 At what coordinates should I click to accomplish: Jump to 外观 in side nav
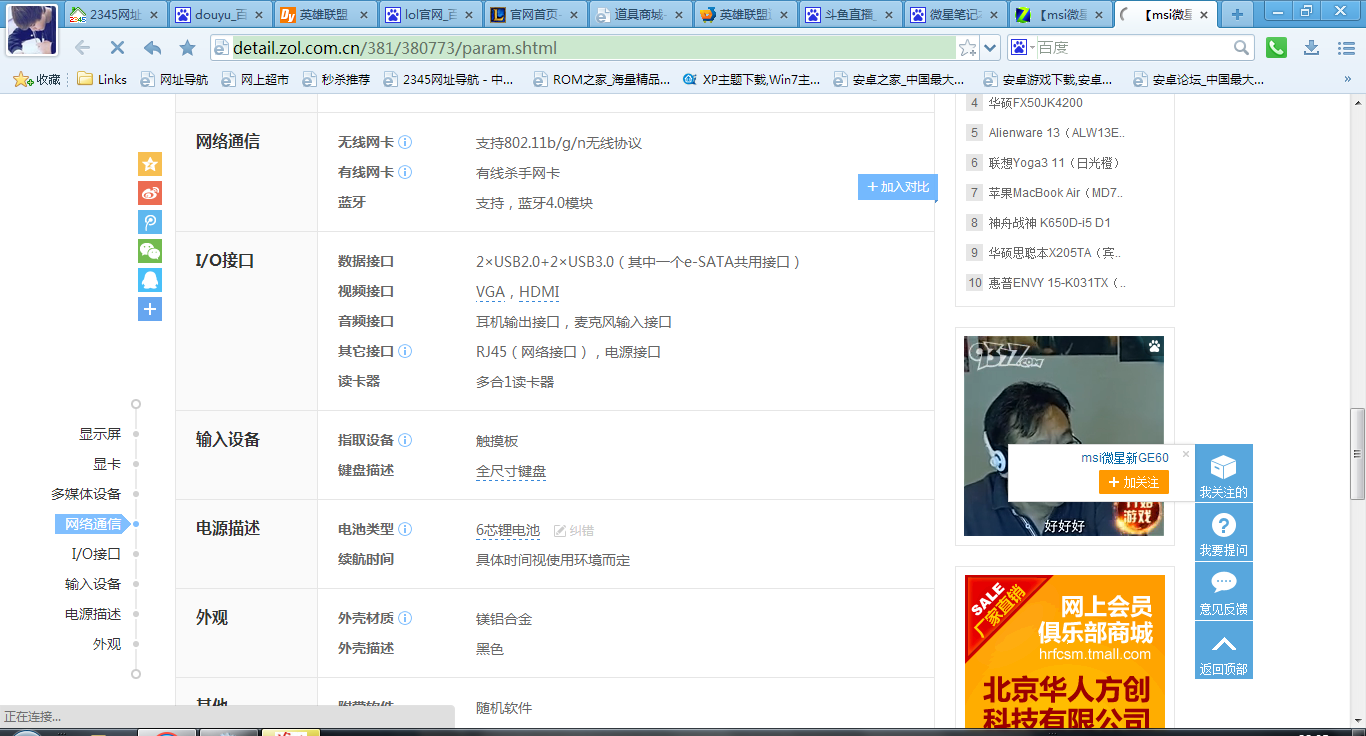point(107,644)
